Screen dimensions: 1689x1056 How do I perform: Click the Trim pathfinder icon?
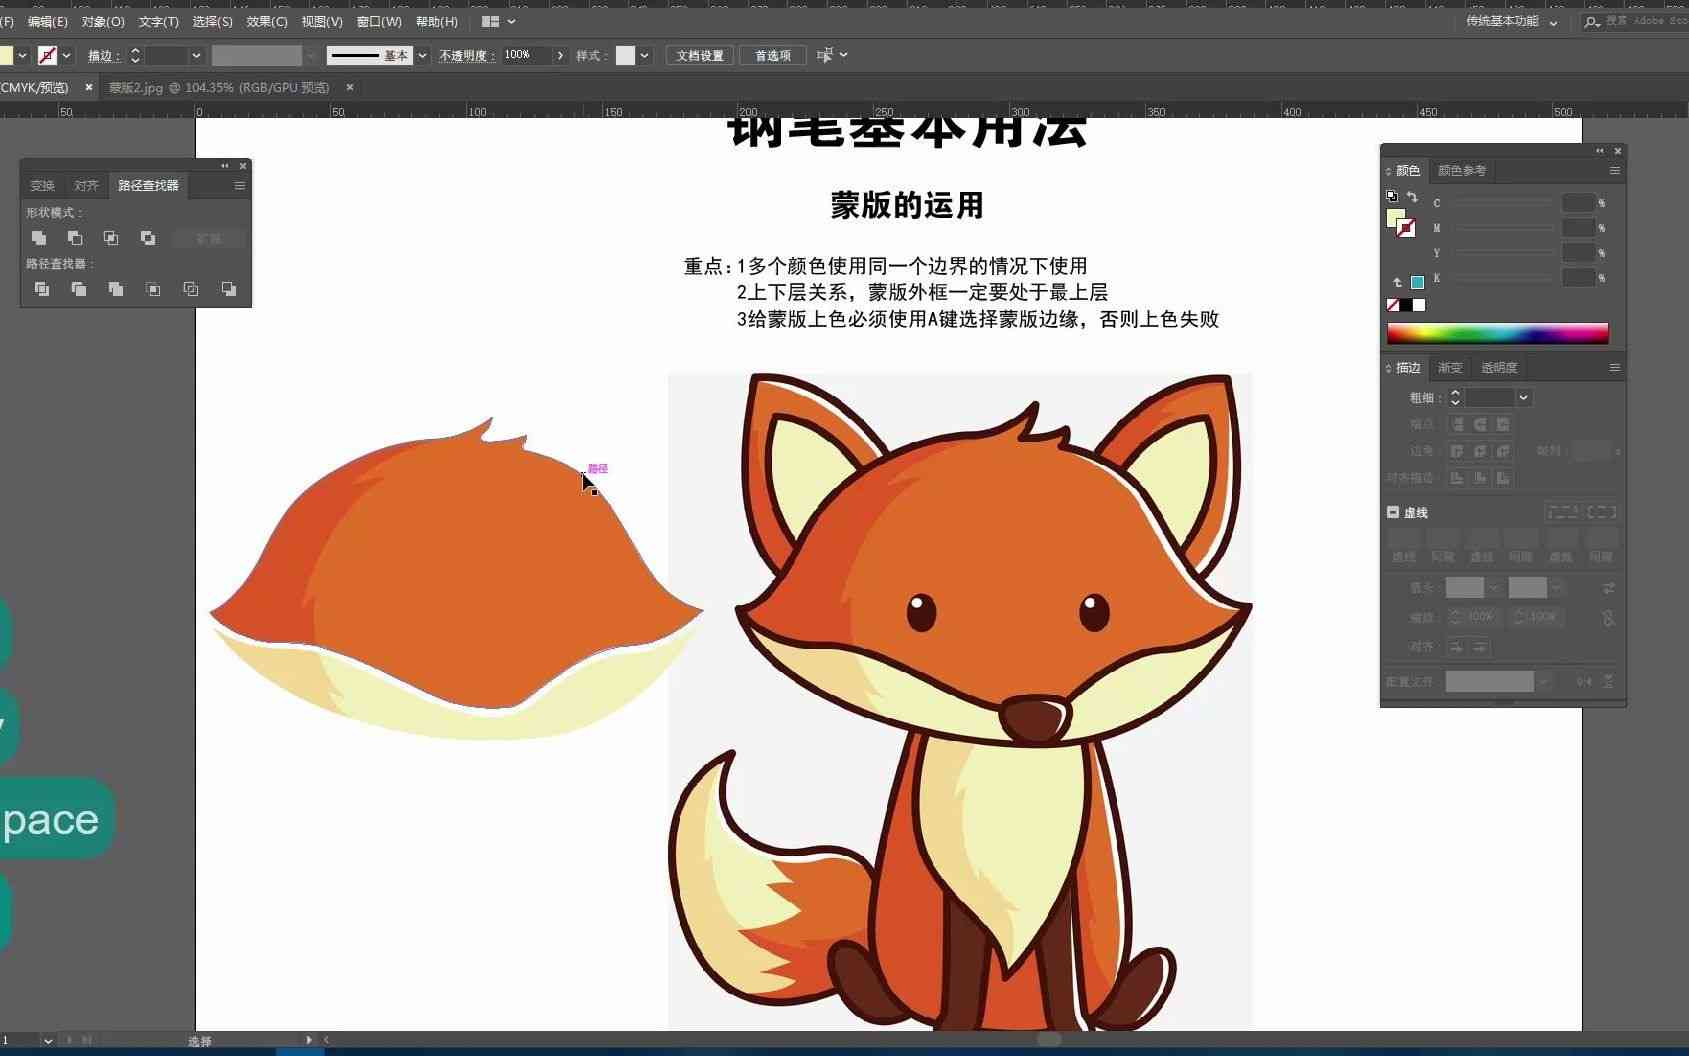pos(78,289)
